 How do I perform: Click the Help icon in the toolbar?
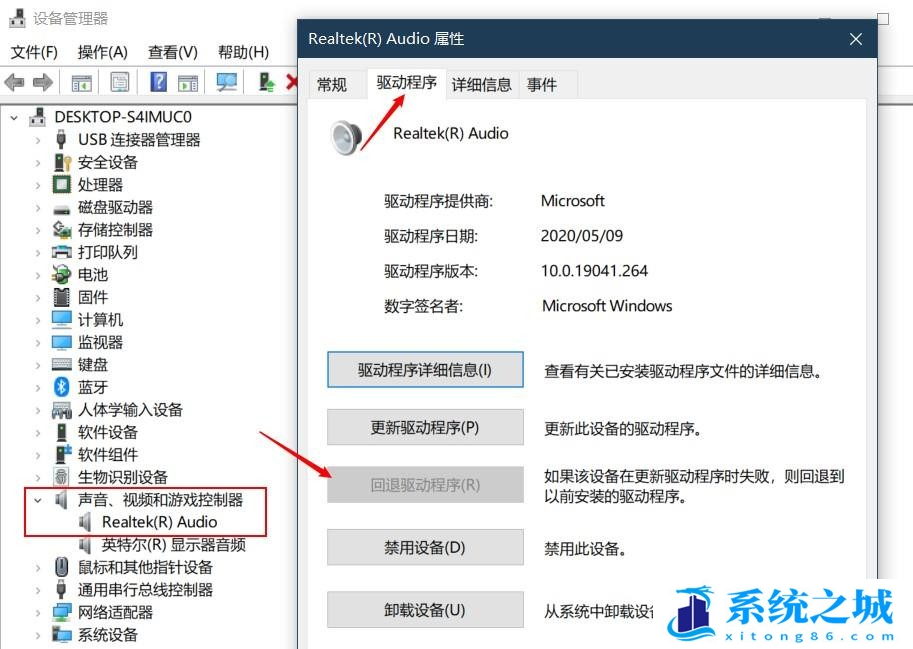pos(158,82)
